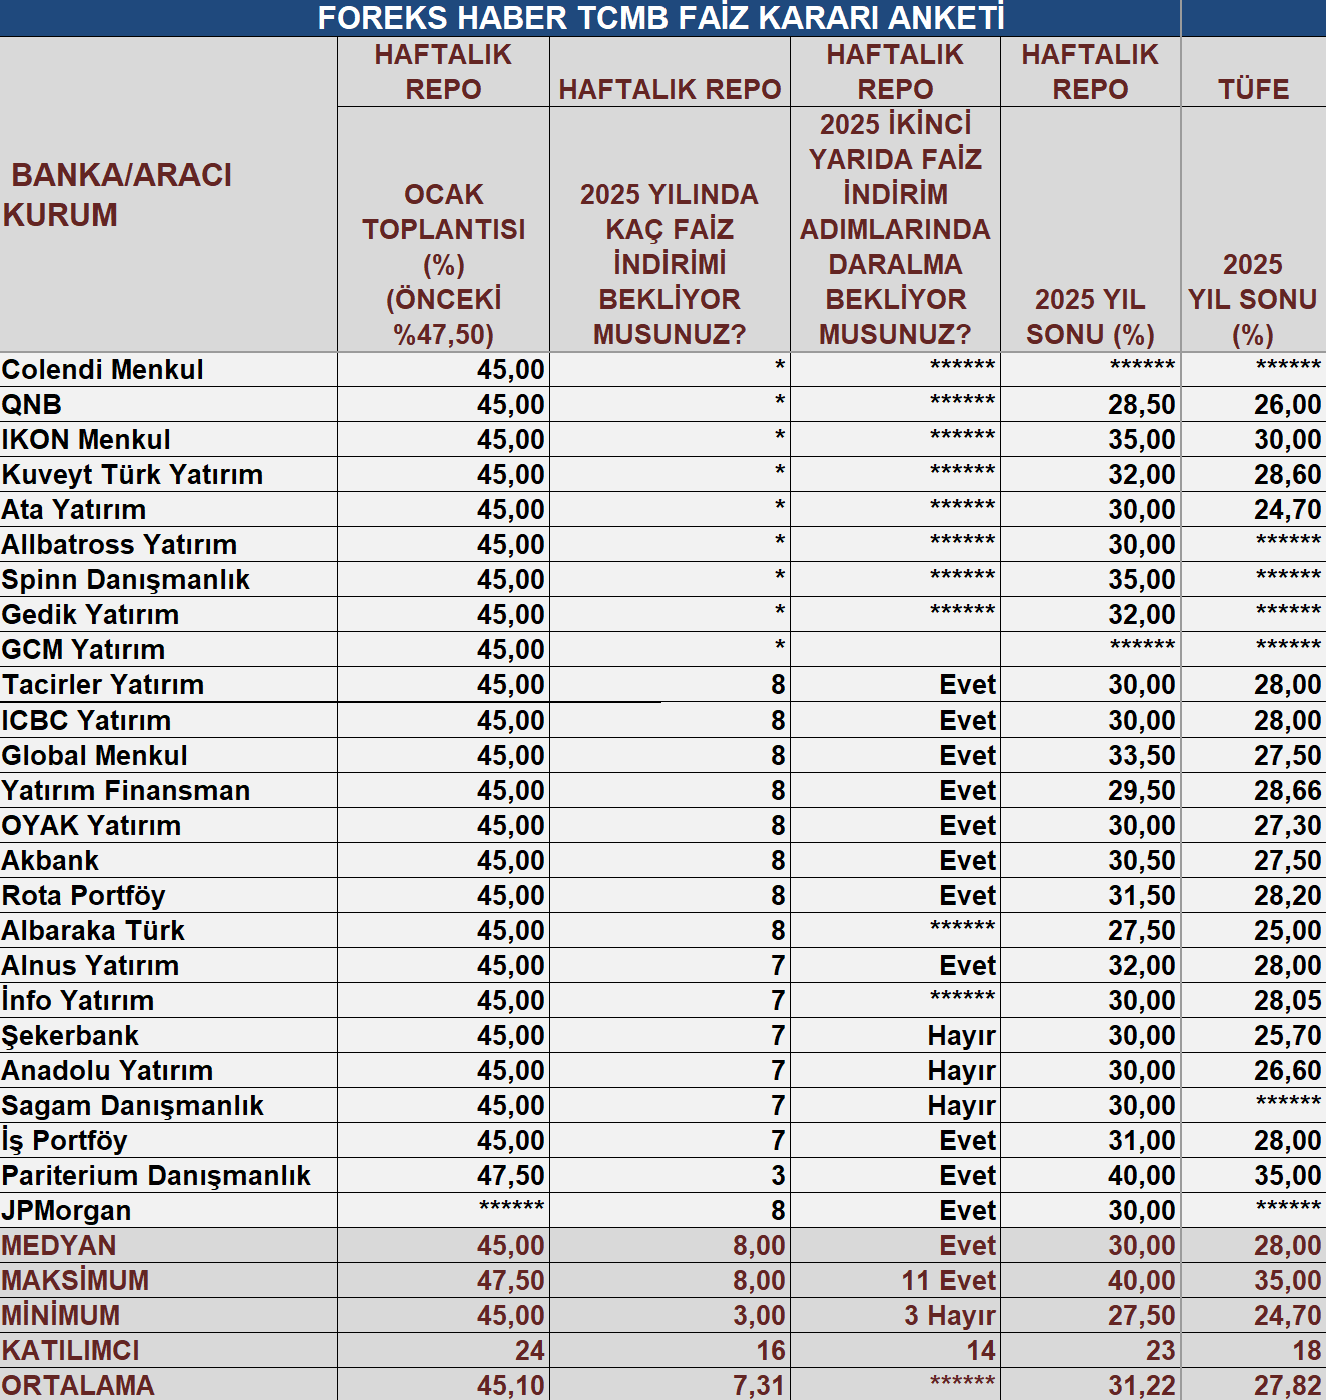This screenshot has height=1400, width=1326.
Task: Click the FOREKS HABER TCMB survey title
Action: click(x=660, y=18)
